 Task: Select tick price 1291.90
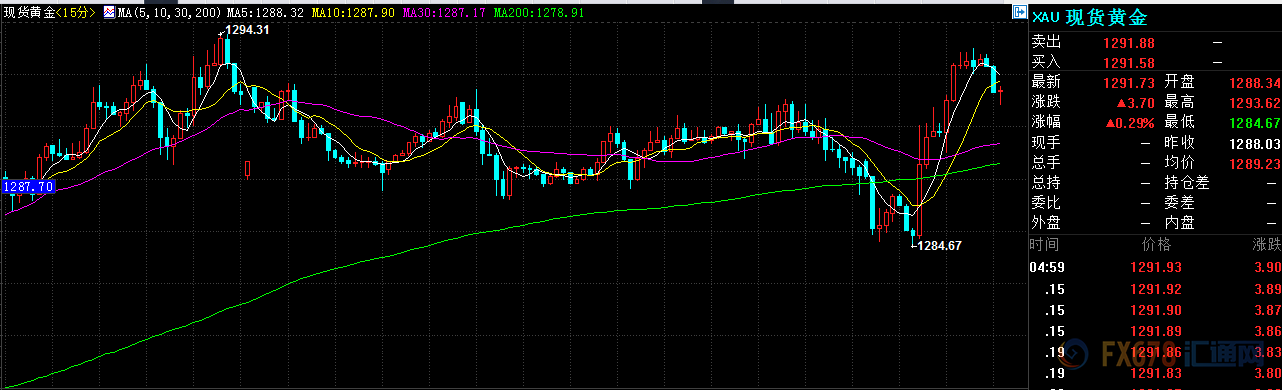[x=1155, y=310]
